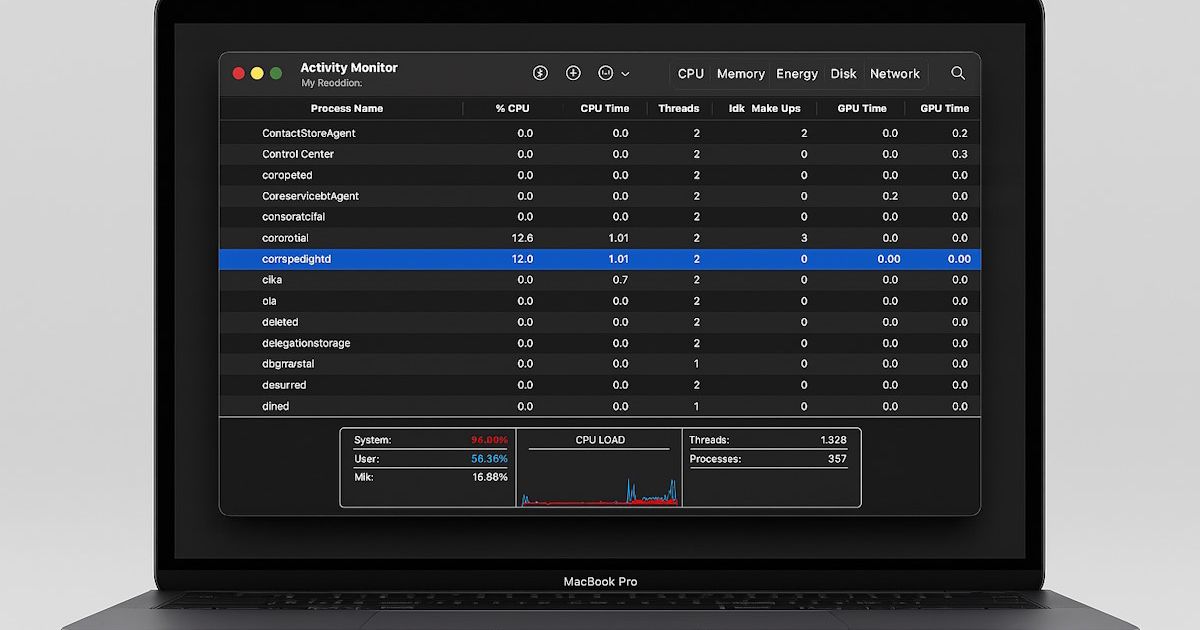The height and width of the screenshot is (630, 1200).
Task: Click the stop process icon in toolbar
Action: pyautogui.click(x=540, y=73)
